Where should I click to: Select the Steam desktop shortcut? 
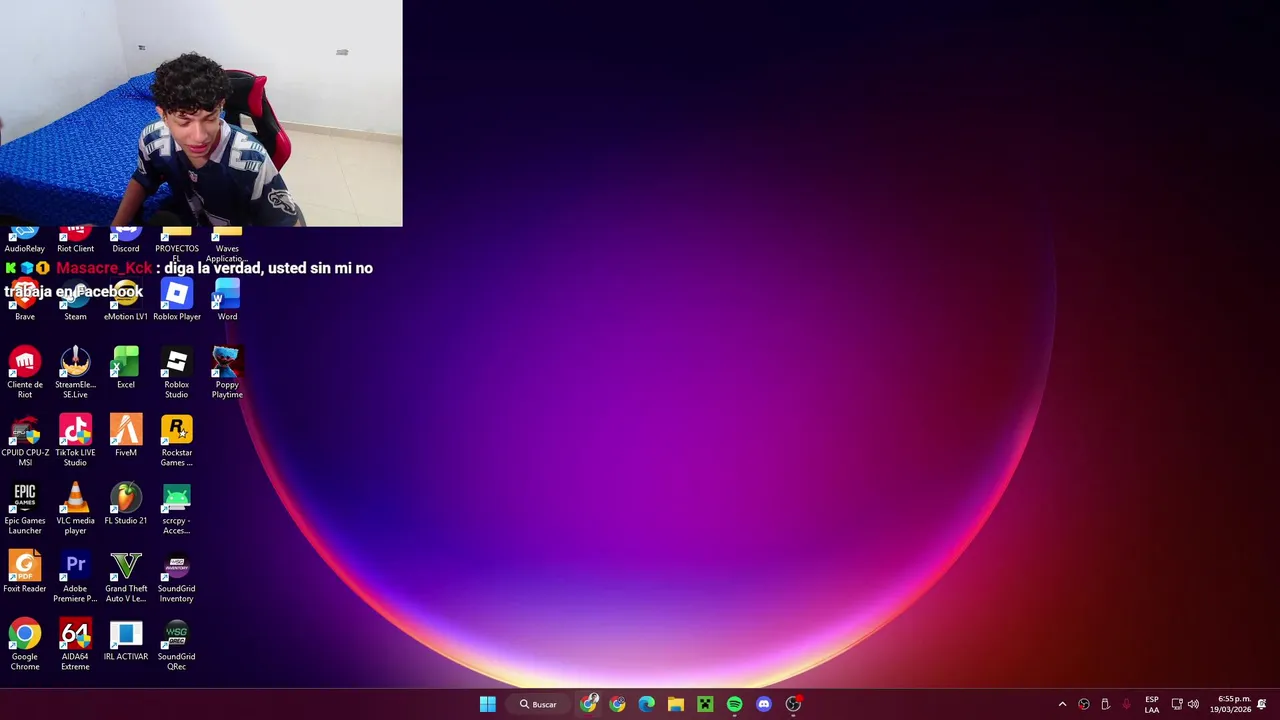click(x=75, y=301)
